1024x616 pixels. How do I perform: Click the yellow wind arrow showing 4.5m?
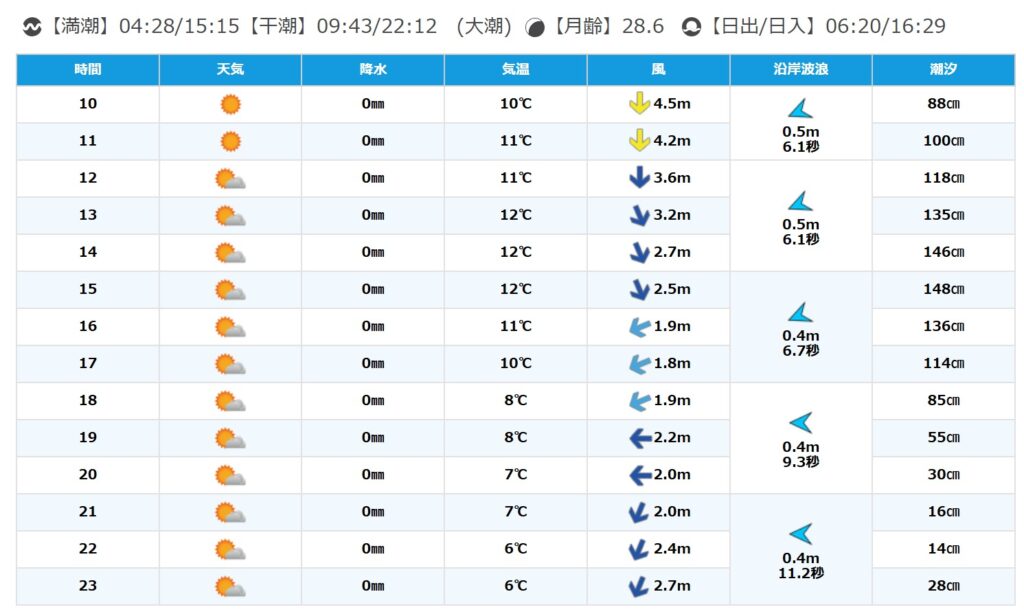coord(639,104)
